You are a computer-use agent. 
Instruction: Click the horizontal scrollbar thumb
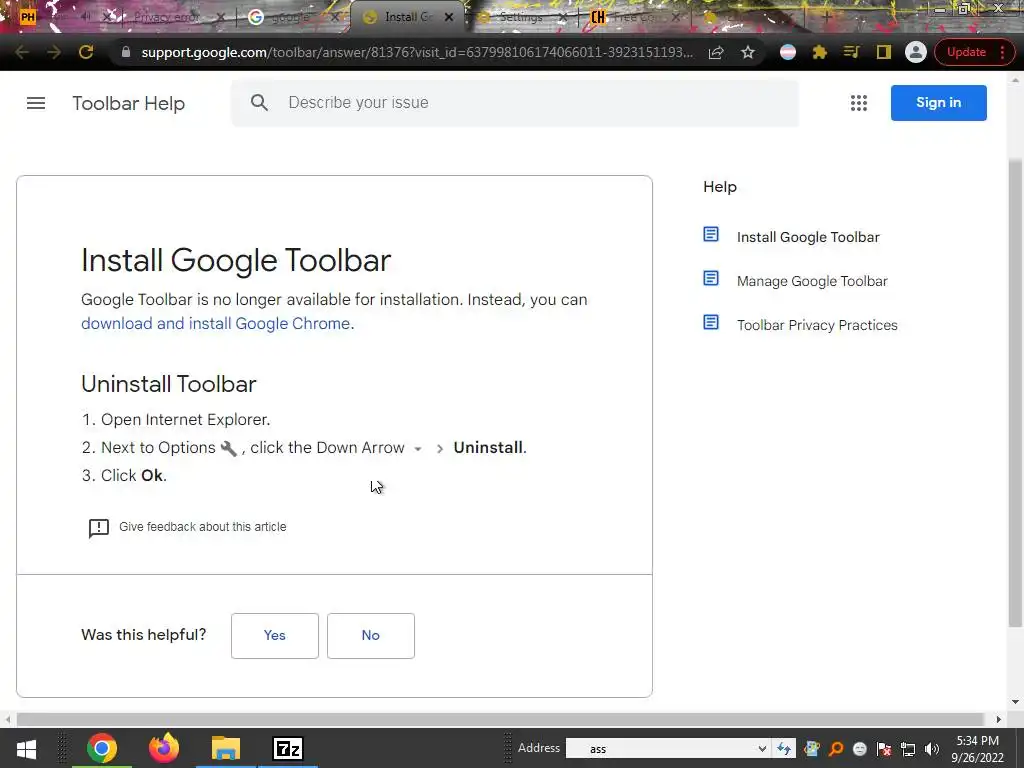point(500,719)
